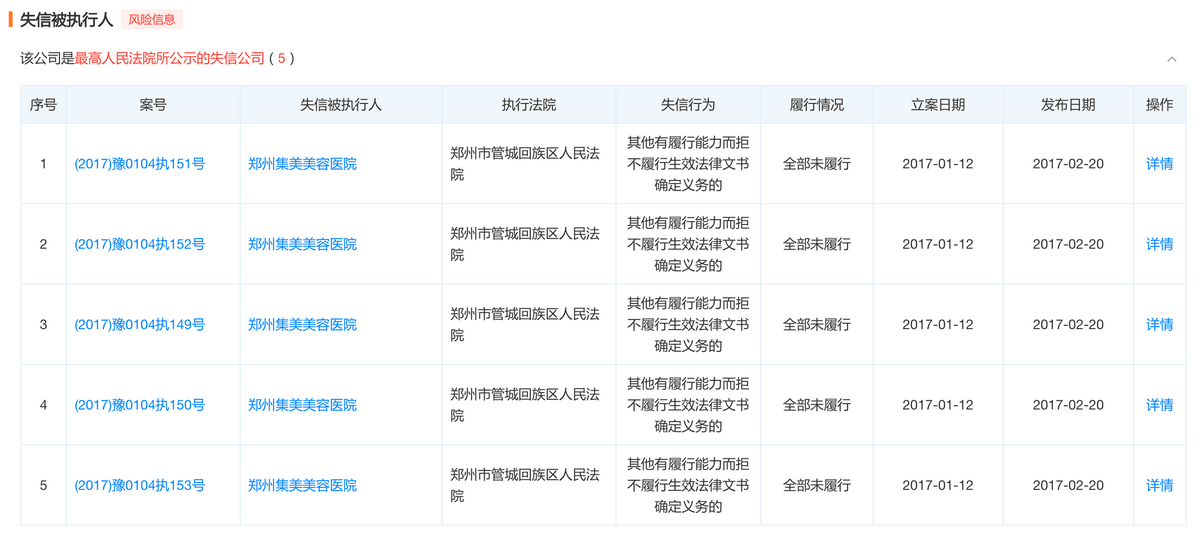Click 郑州集美美容医院 in row 1

[302, 164]
